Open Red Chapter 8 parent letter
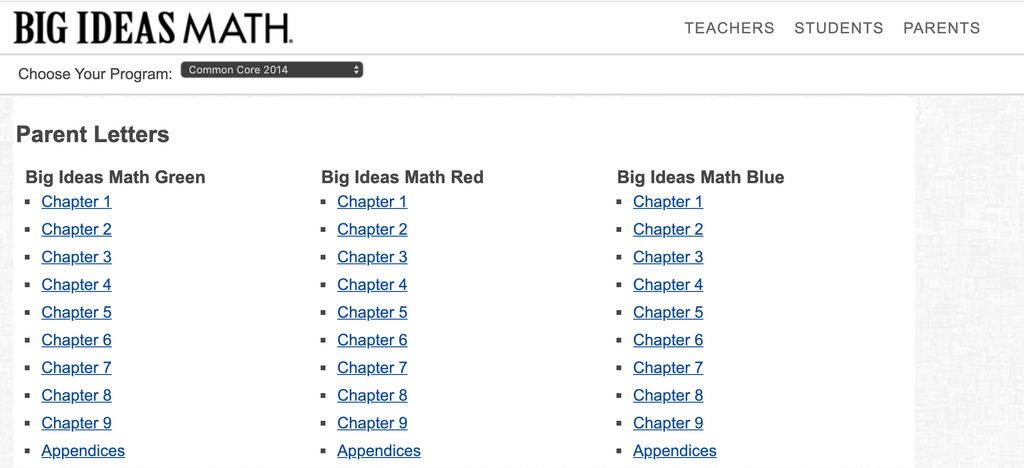 (x=372, y=396)
